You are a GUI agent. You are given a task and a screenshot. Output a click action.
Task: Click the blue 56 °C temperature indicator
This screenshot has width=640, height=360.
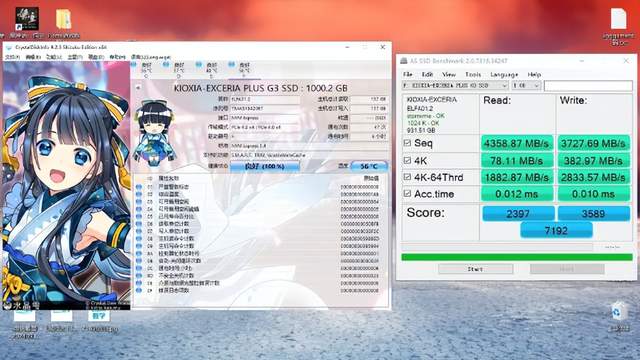(x=369, y=166)
